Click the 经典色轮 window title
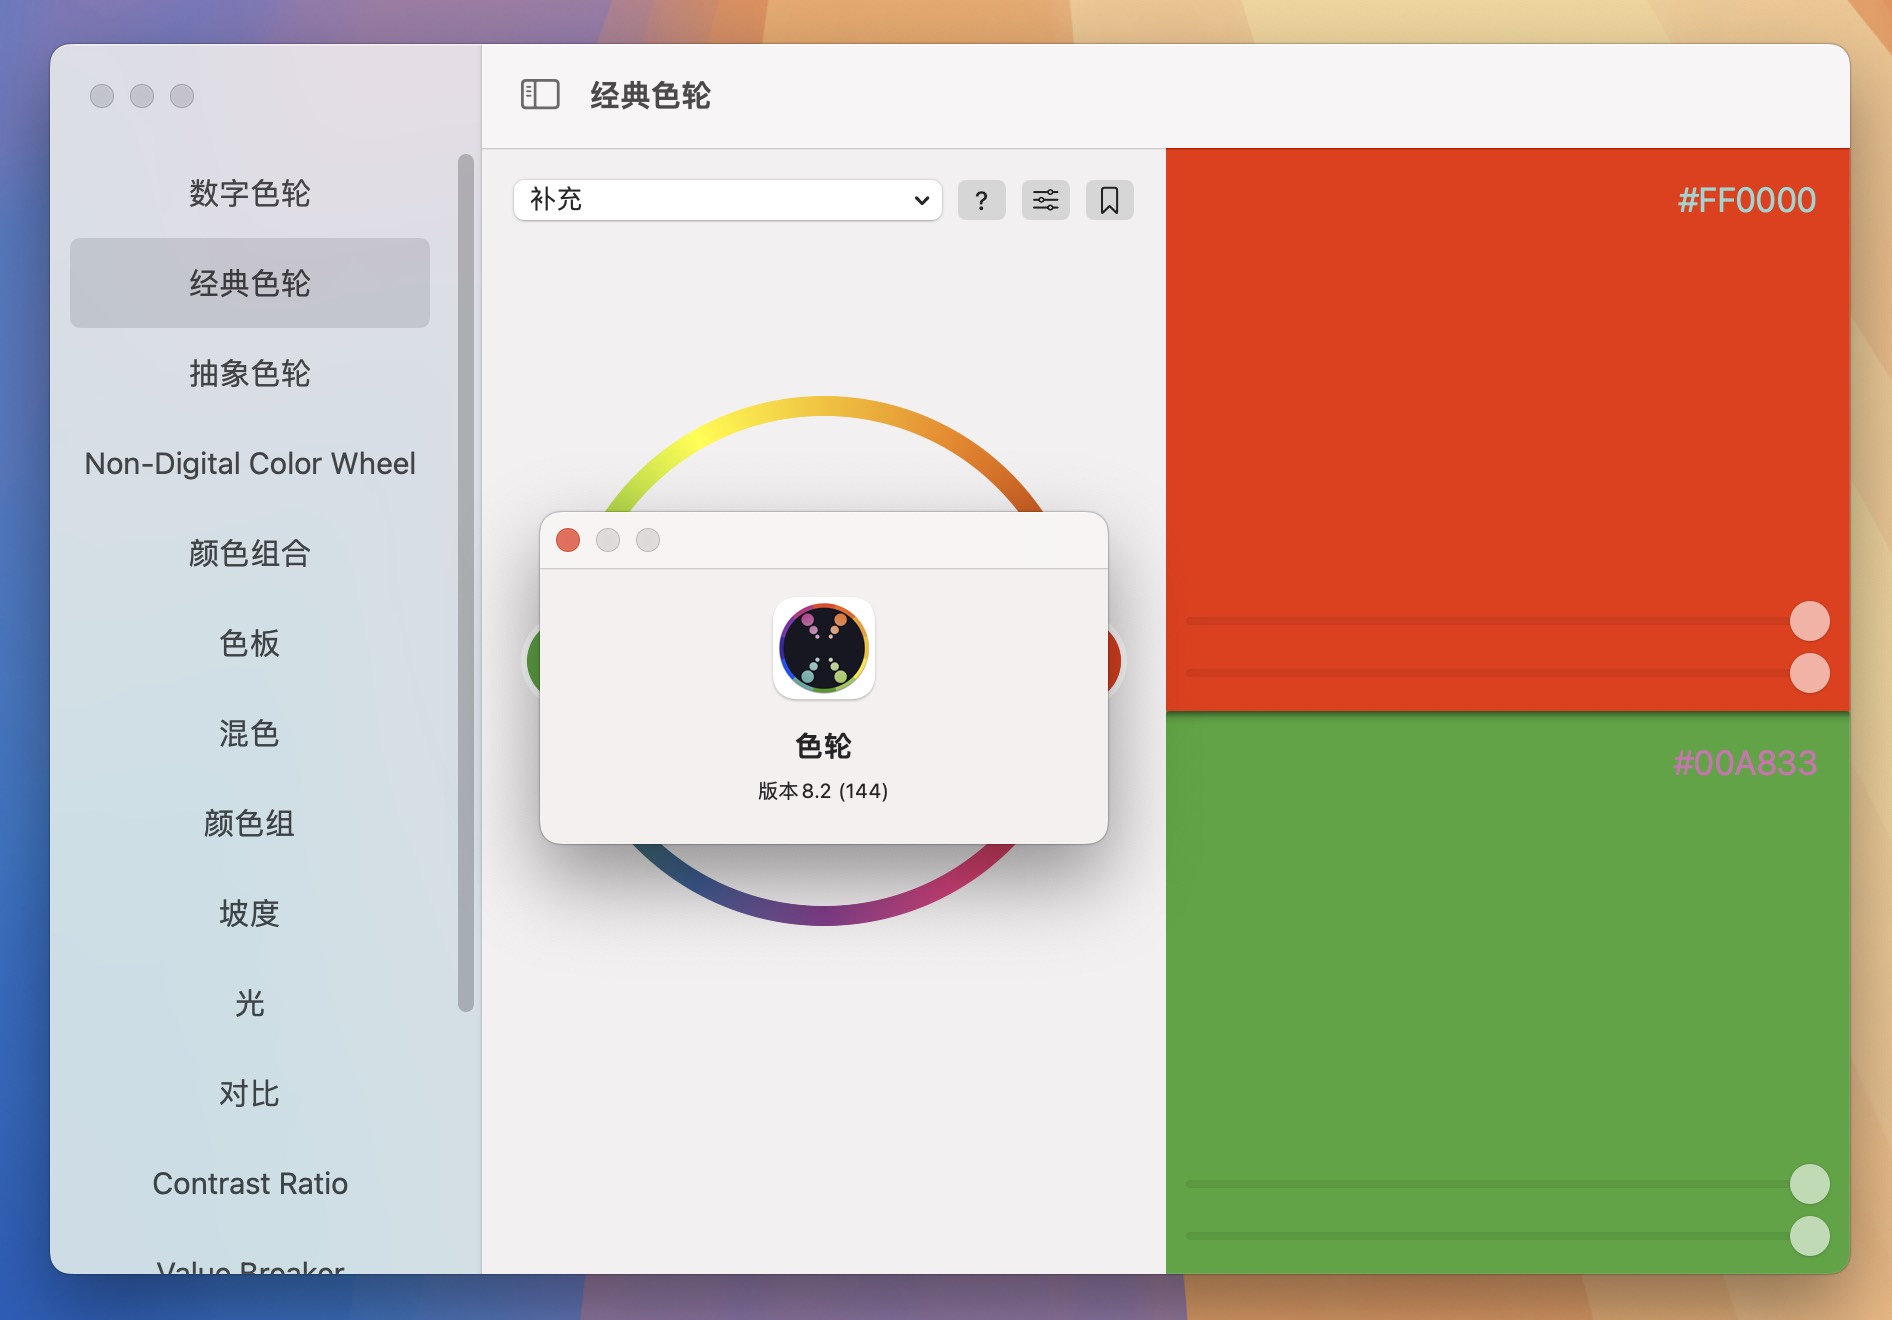Screen dimensions: 1892x1320 (650, 95)
